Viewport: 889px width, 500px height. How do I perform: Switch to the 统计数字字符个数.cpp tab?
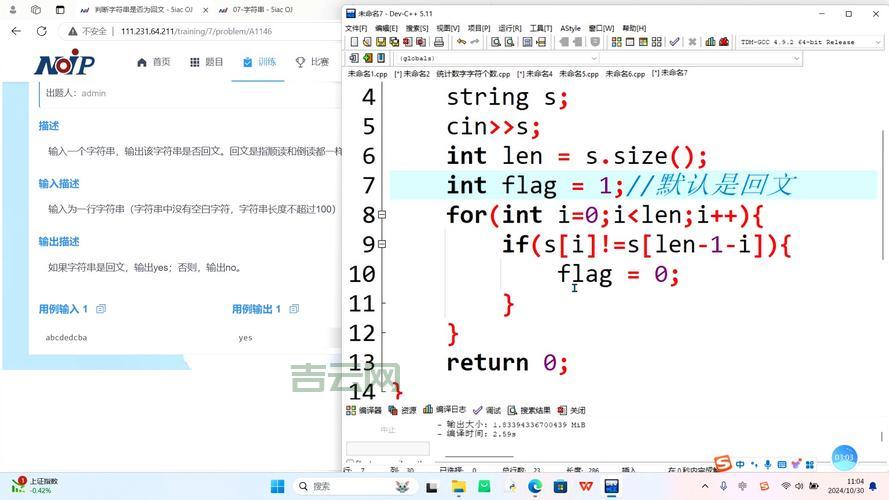pyautogui.click(x=473, y=74)
